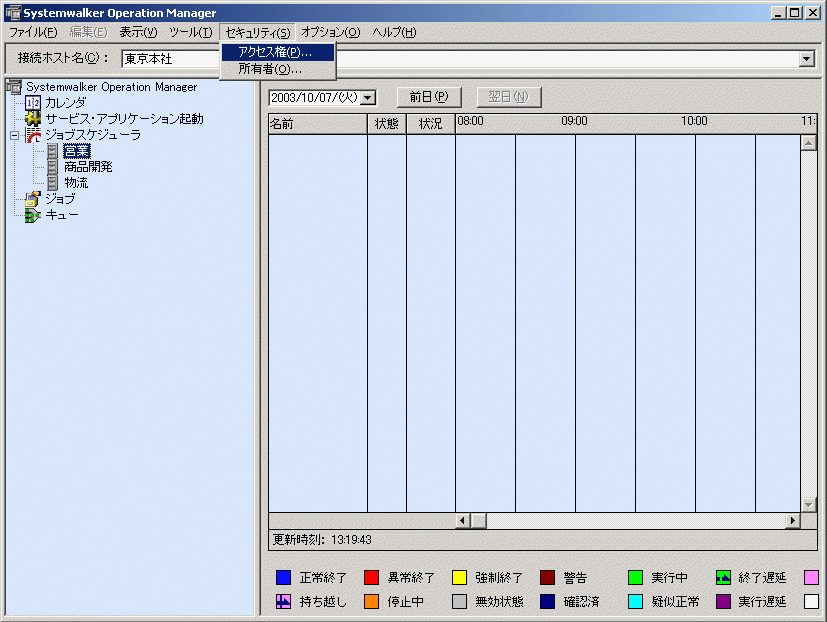Click the 商品開発 project icon
This screenshot has height=622, width=827.
tap(53, 167)
